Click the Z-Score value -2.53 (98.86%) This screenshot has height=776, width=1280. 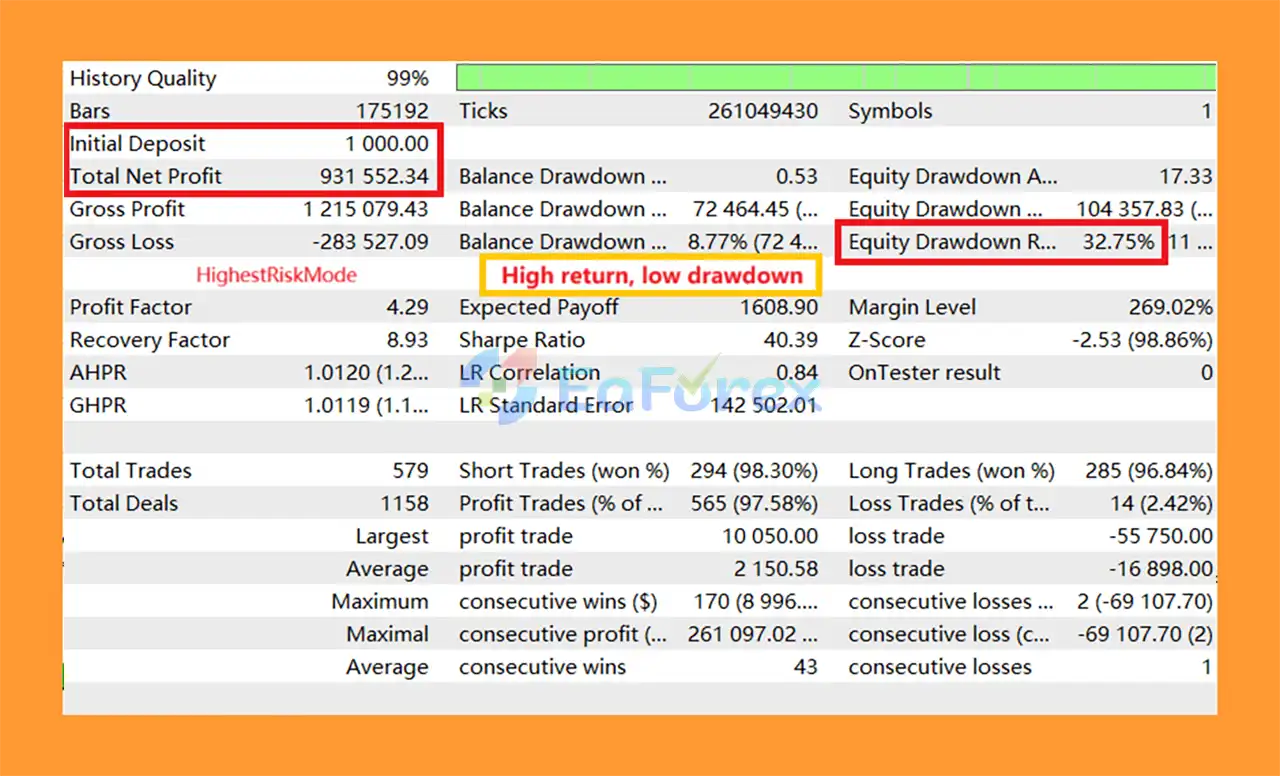pyautogui.click(x=1141, y=340)
